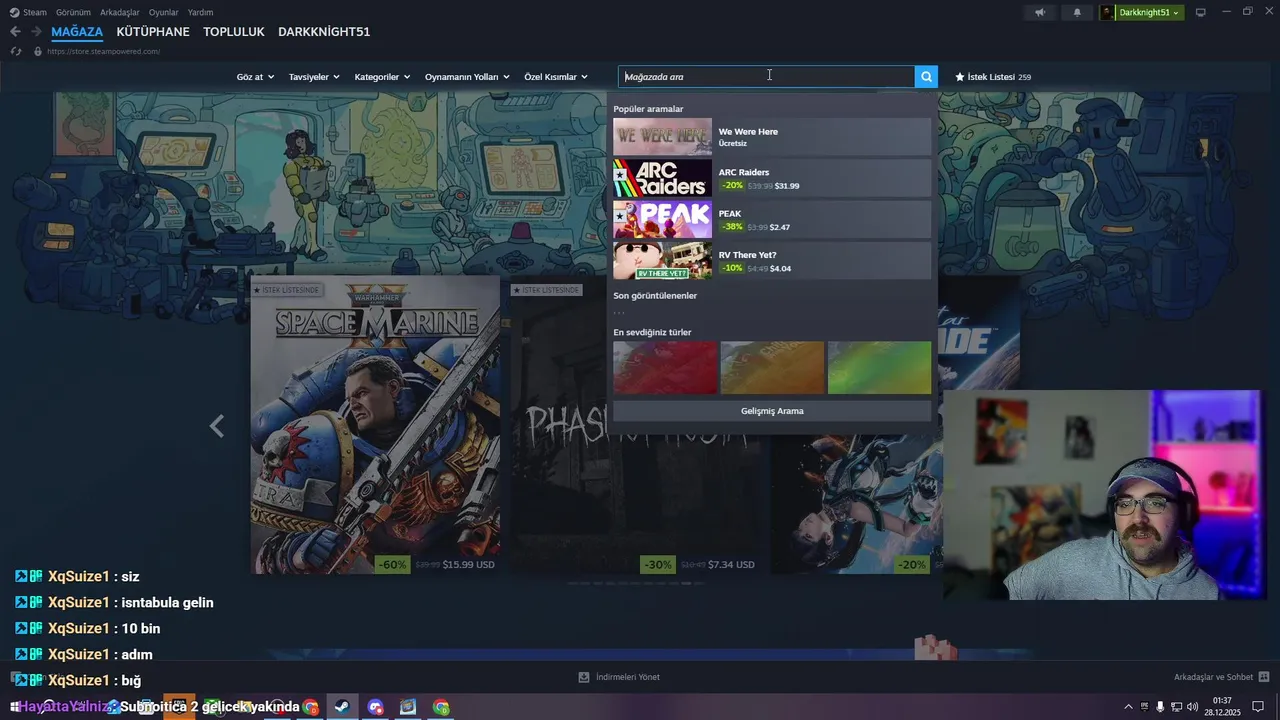Expand the Oynamanın Yolları dropdown
Screen dimensions: 1280x720
tap(467, 77)
